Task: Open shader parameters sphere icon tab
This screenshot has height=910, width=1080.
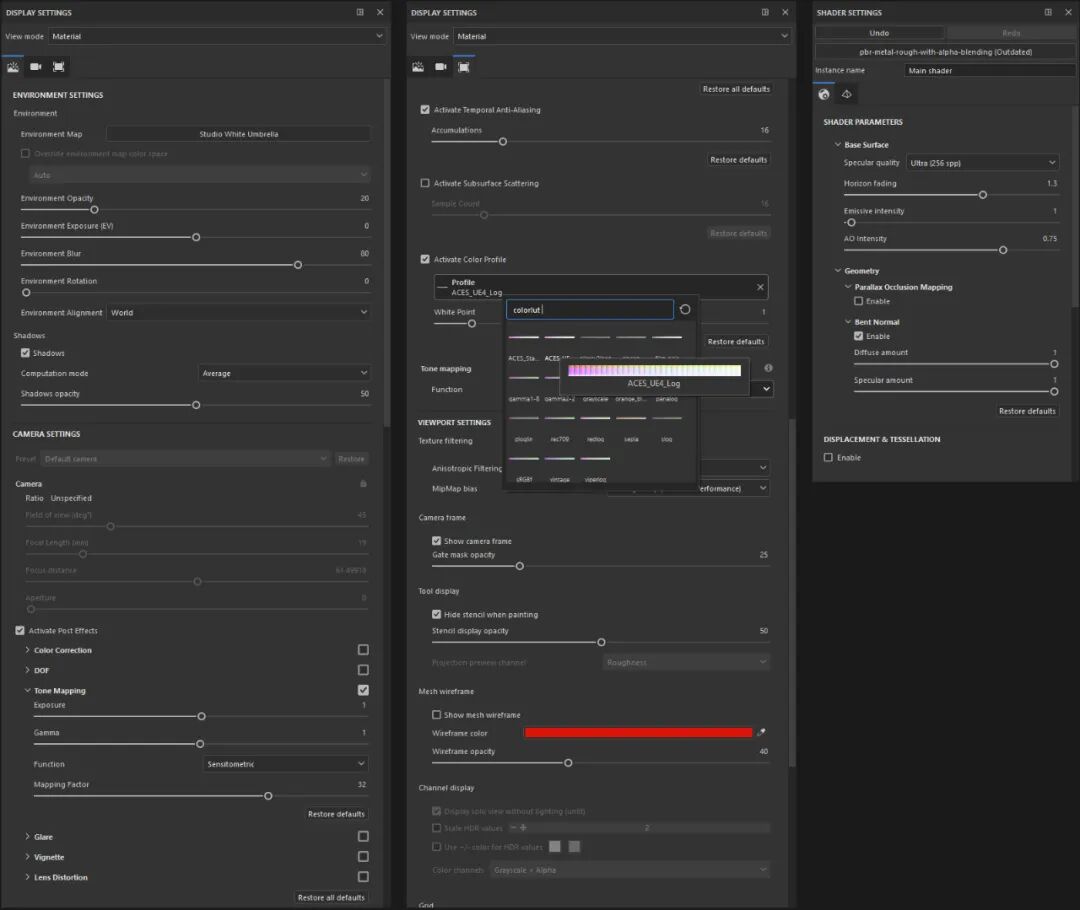Action: click(x=824, y=94)
